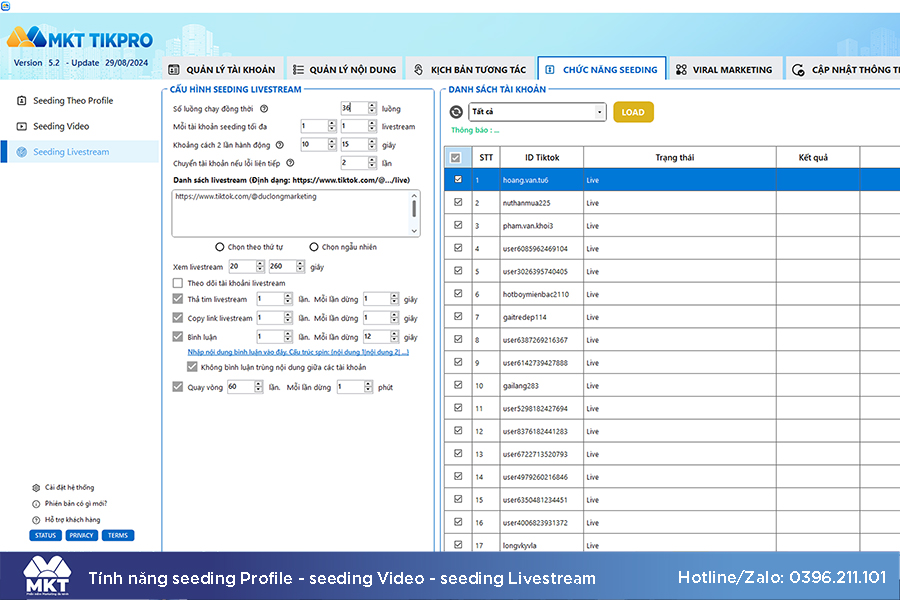Select the user3026395740405 row
Screen dimensions: 900x600
[672, 272]
